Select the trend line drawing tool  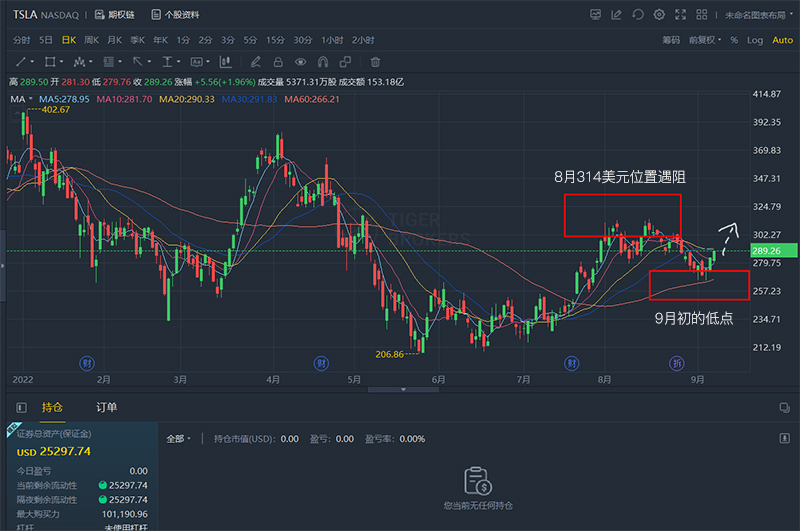point(21,62)
